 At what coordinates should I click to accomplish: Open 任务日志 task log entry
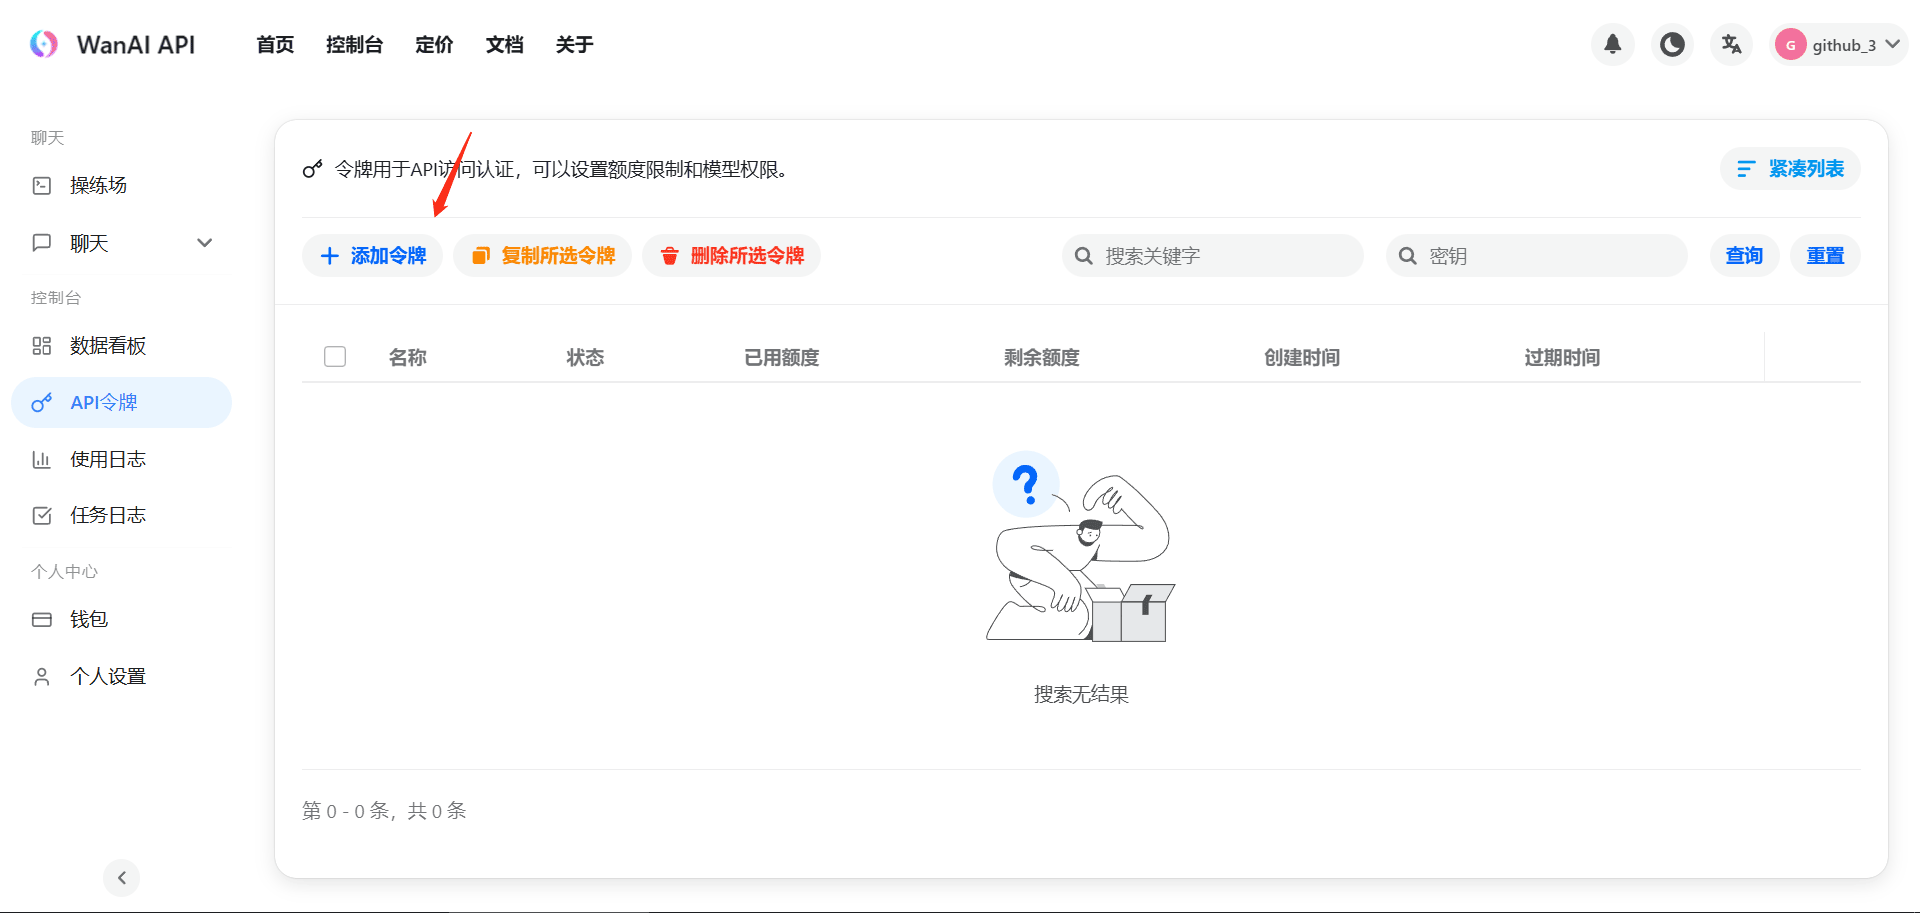(x=108, y=514)
